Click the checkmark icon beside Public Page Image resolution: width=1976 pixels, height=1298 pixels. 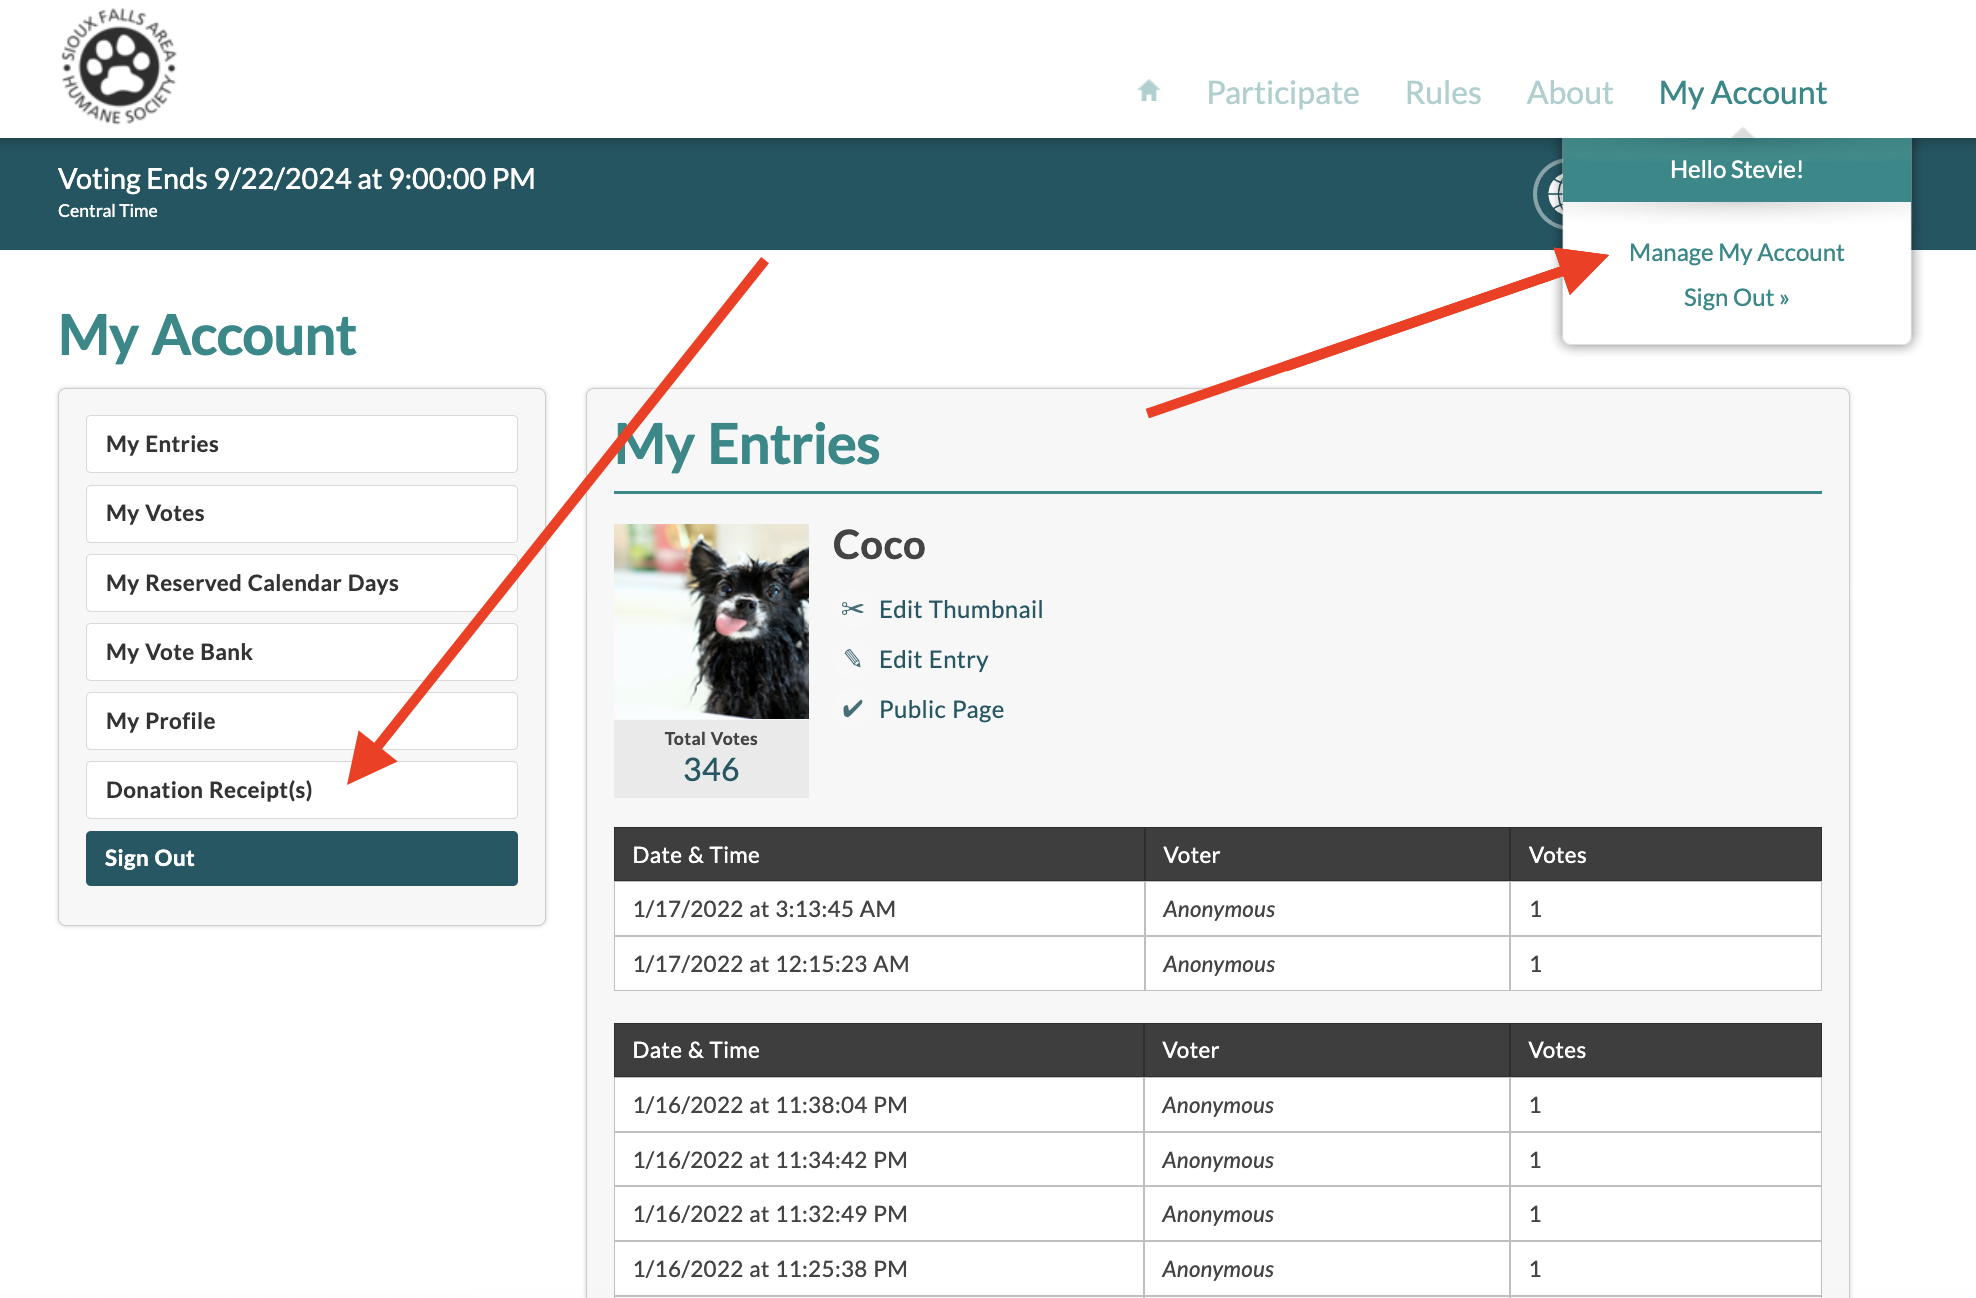[x=852, y=709]
